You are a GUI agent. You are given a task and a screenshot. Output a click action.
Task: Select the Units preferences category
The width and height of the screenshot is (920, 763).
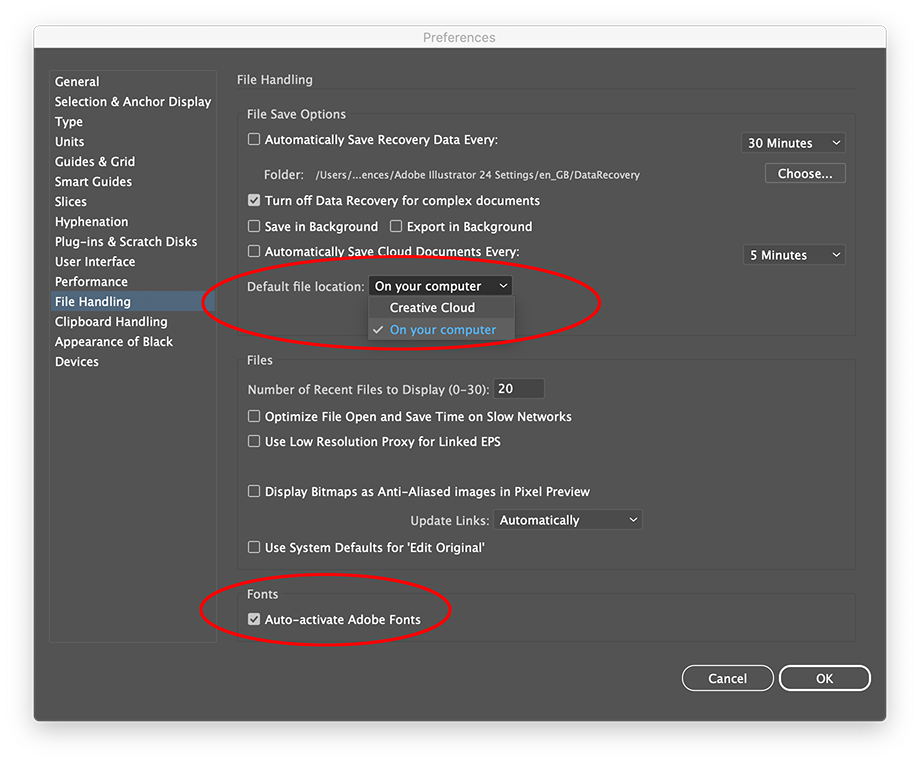(x=69, y=141)
